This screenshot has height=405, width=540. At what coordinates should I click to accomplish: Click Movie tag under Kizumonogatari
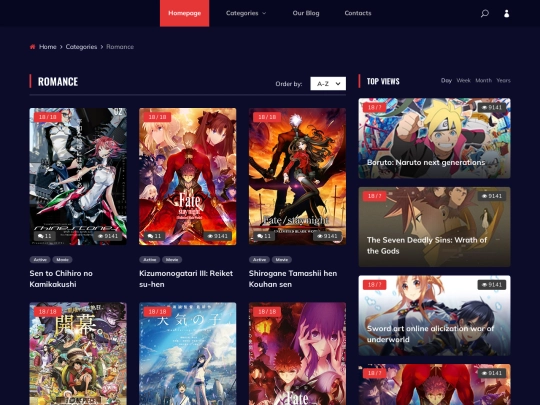coord(172,260)
